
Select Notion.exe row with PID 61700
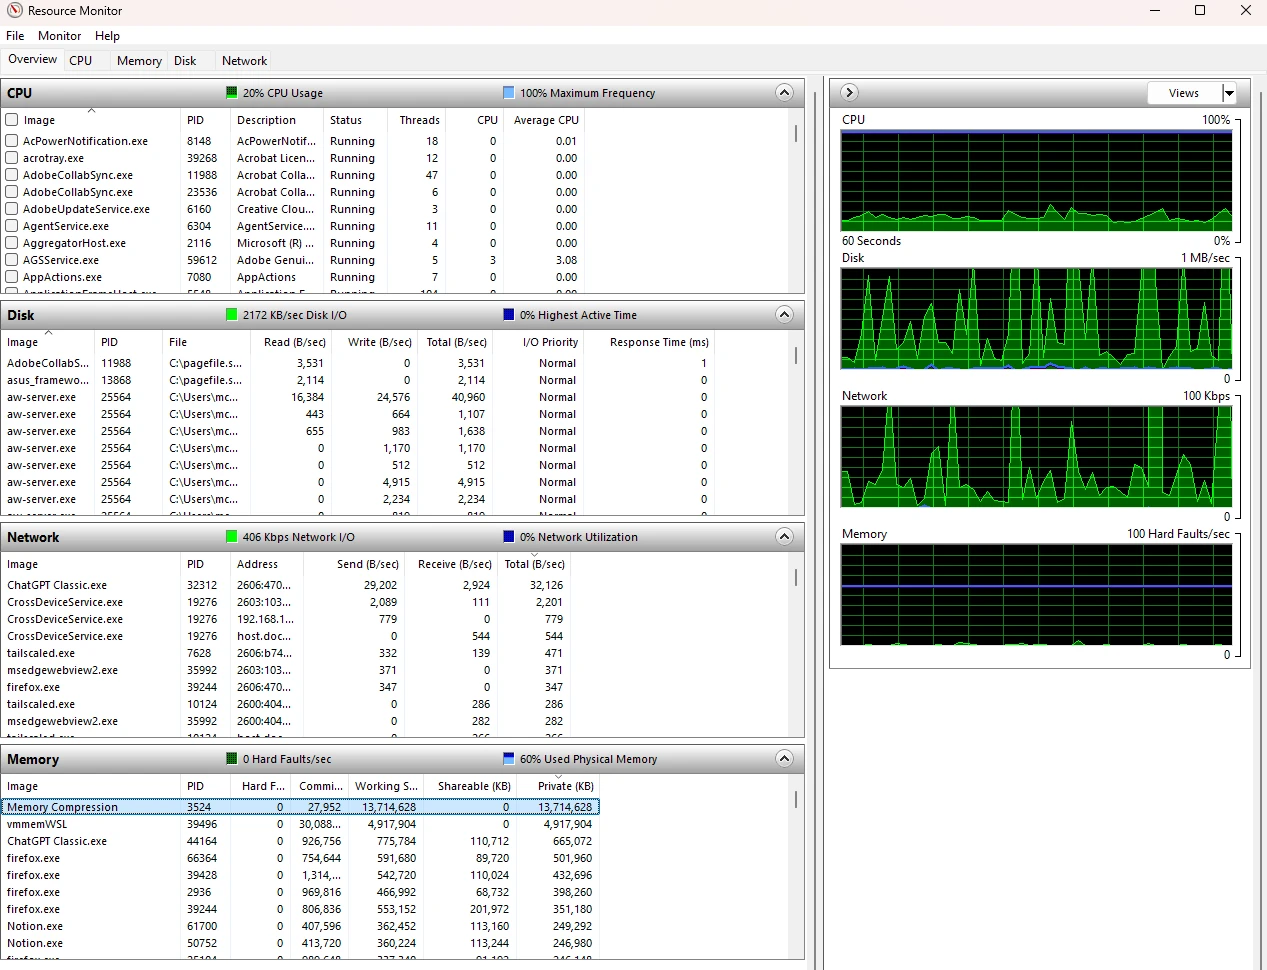(300, 926)
